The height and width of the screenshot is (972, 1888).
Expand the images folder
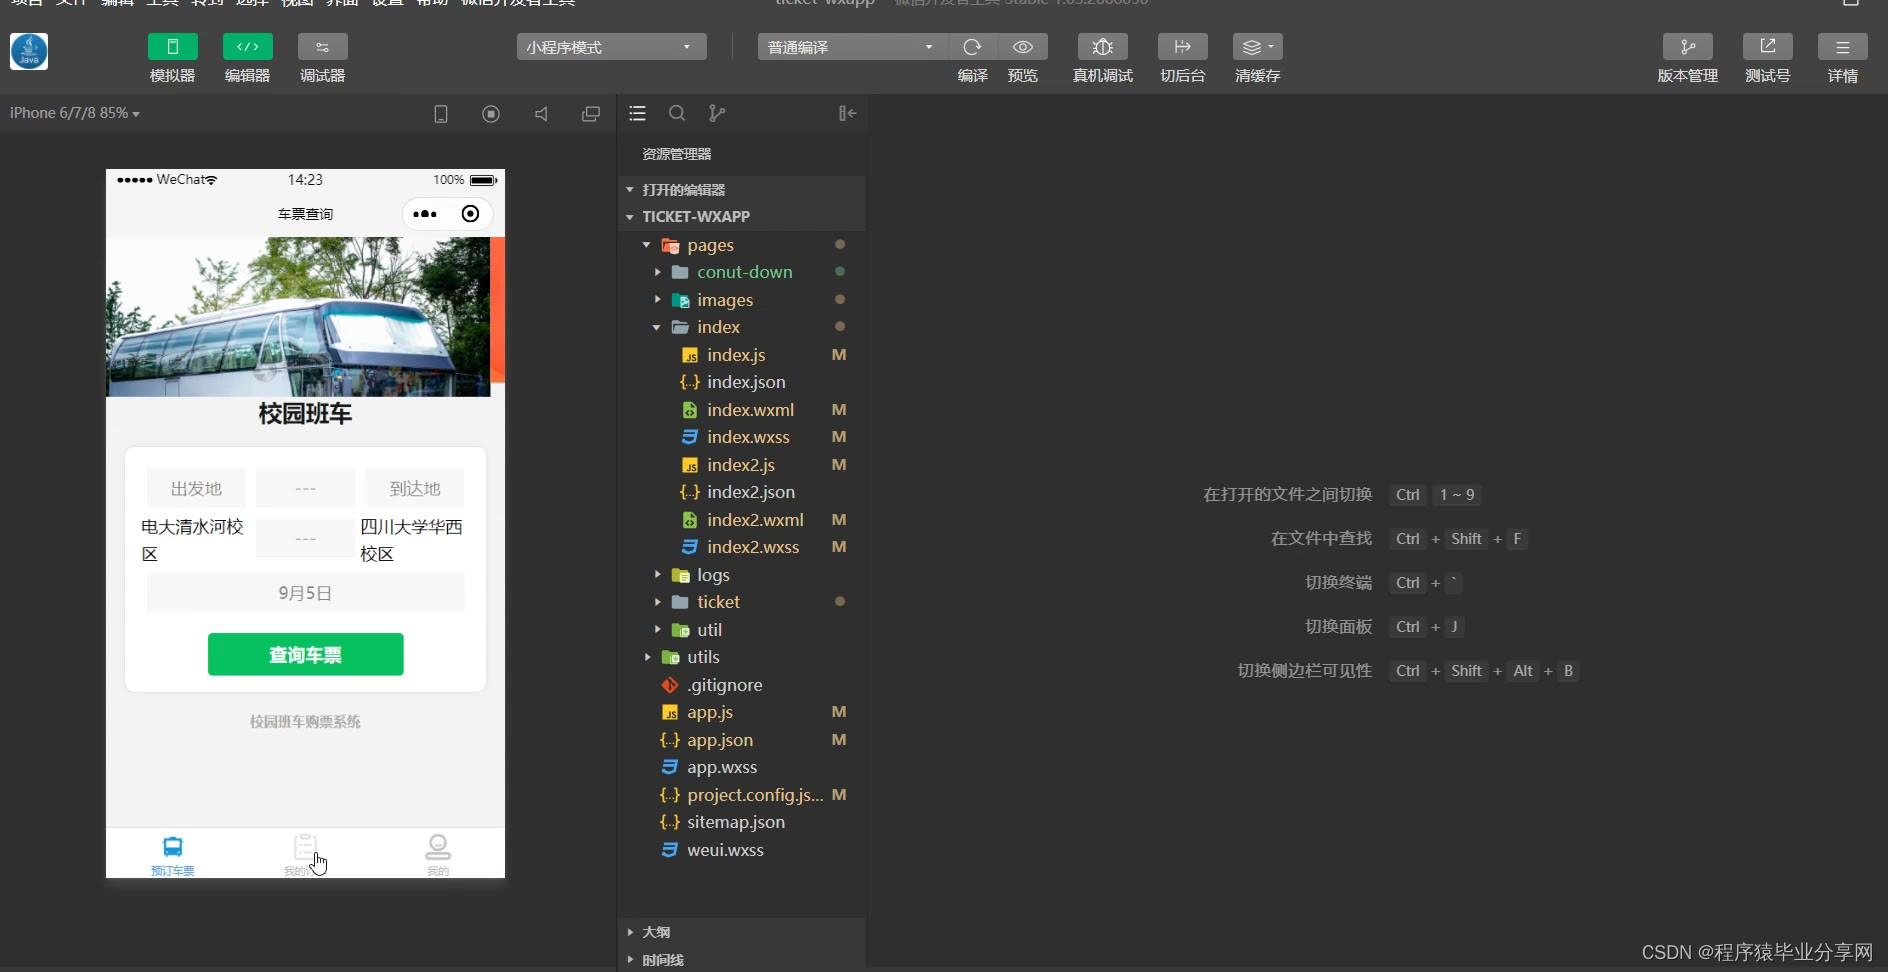(x=742, y=300)
